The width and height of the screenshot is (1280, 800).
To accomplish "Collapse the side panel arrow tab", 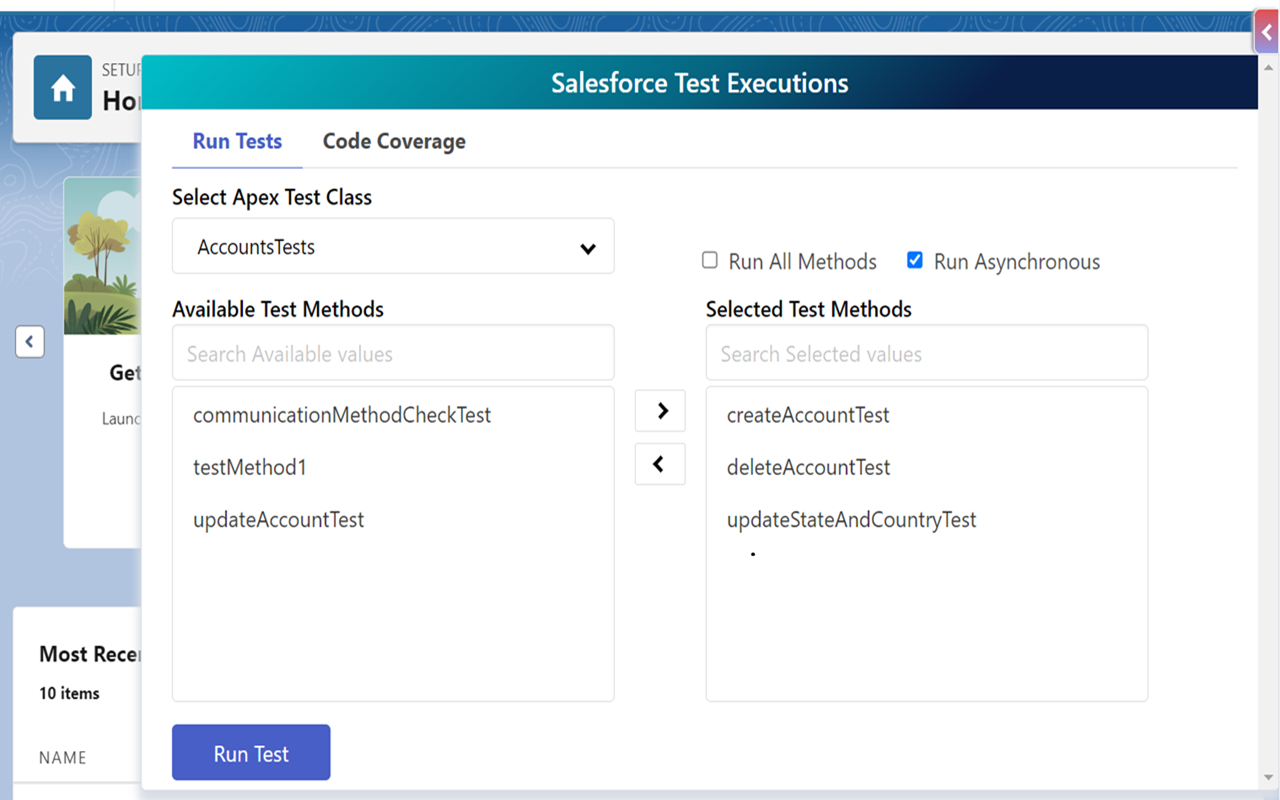I will point(1267,33).
